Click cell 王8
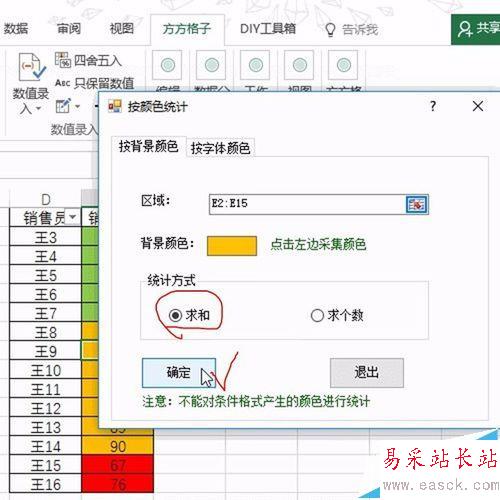500x500 pixels. point(45,332)
